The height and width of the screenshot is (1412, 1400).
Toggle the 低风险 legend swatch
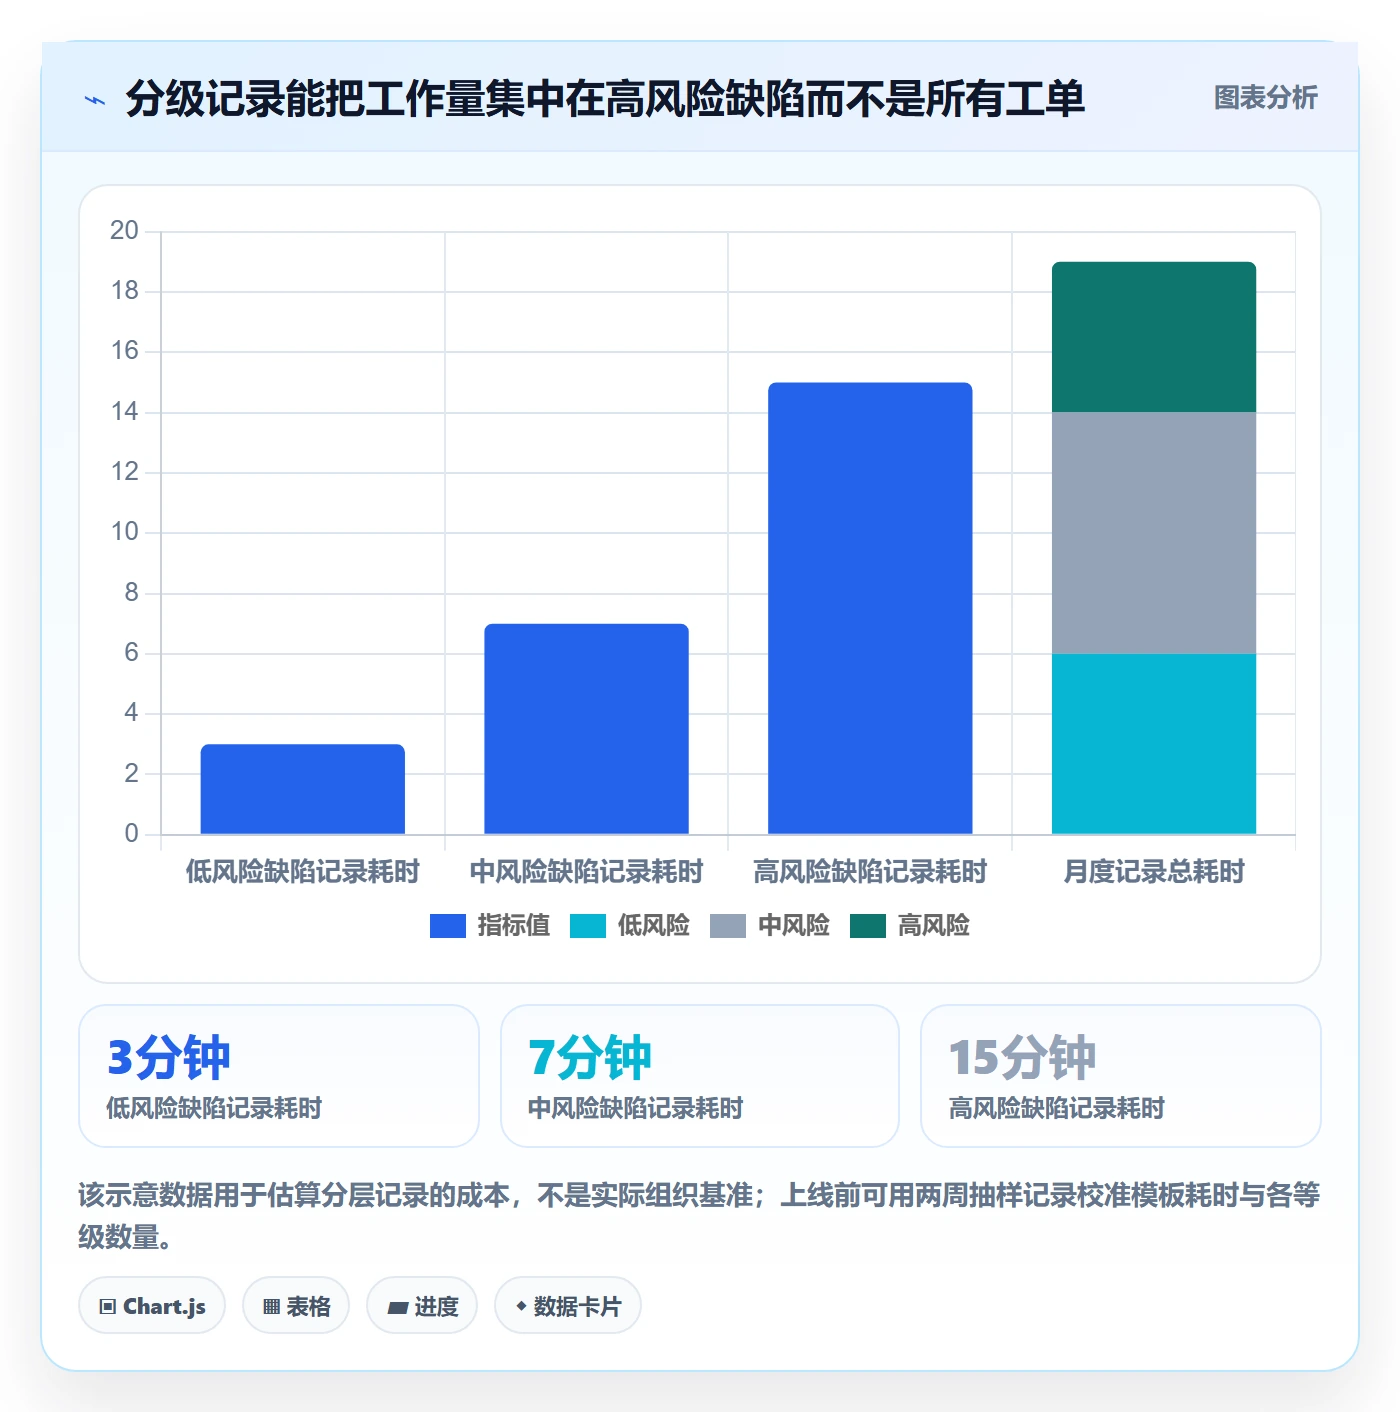588,926
